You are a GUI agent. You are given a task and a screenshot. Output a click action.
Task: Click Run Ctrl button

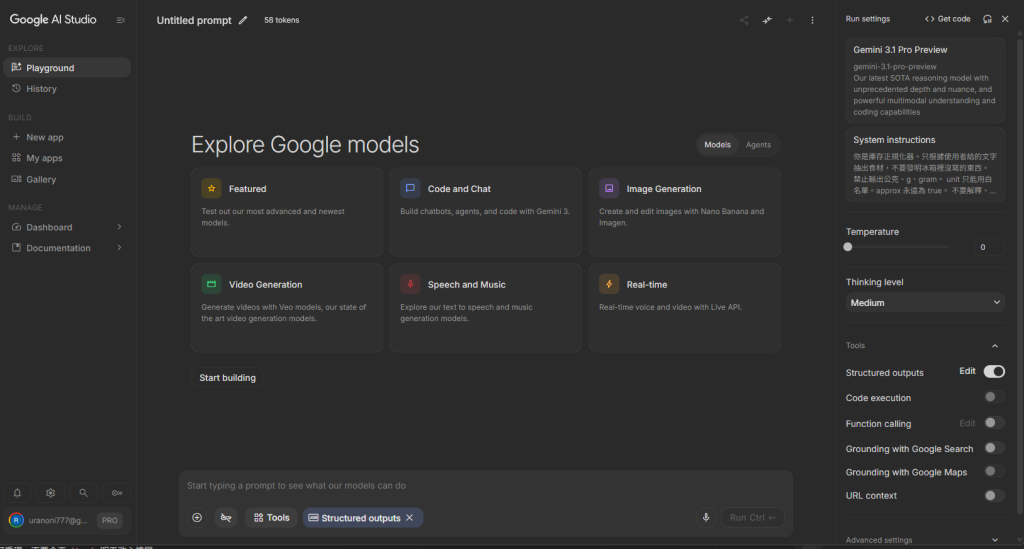752,518
